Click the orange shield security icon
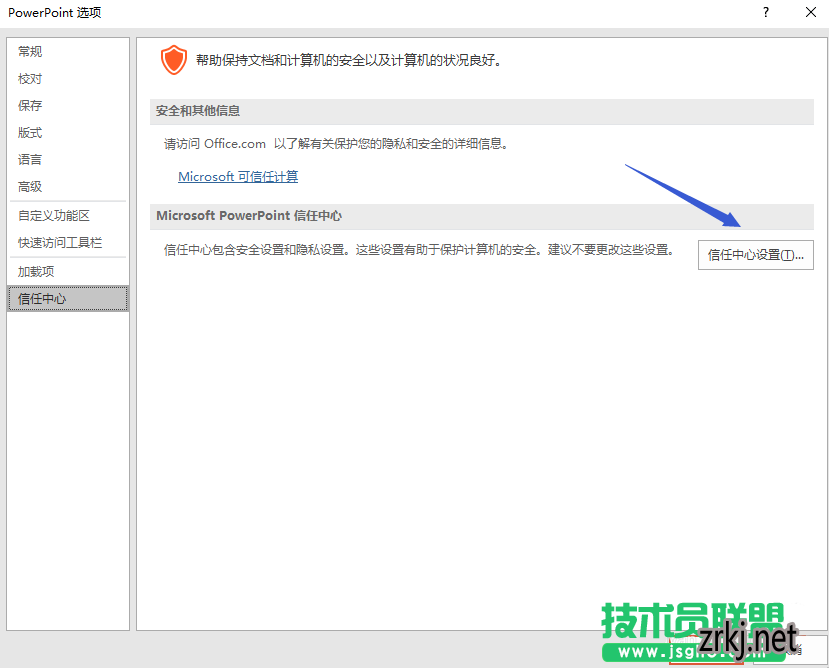 [x=174, y=60]
